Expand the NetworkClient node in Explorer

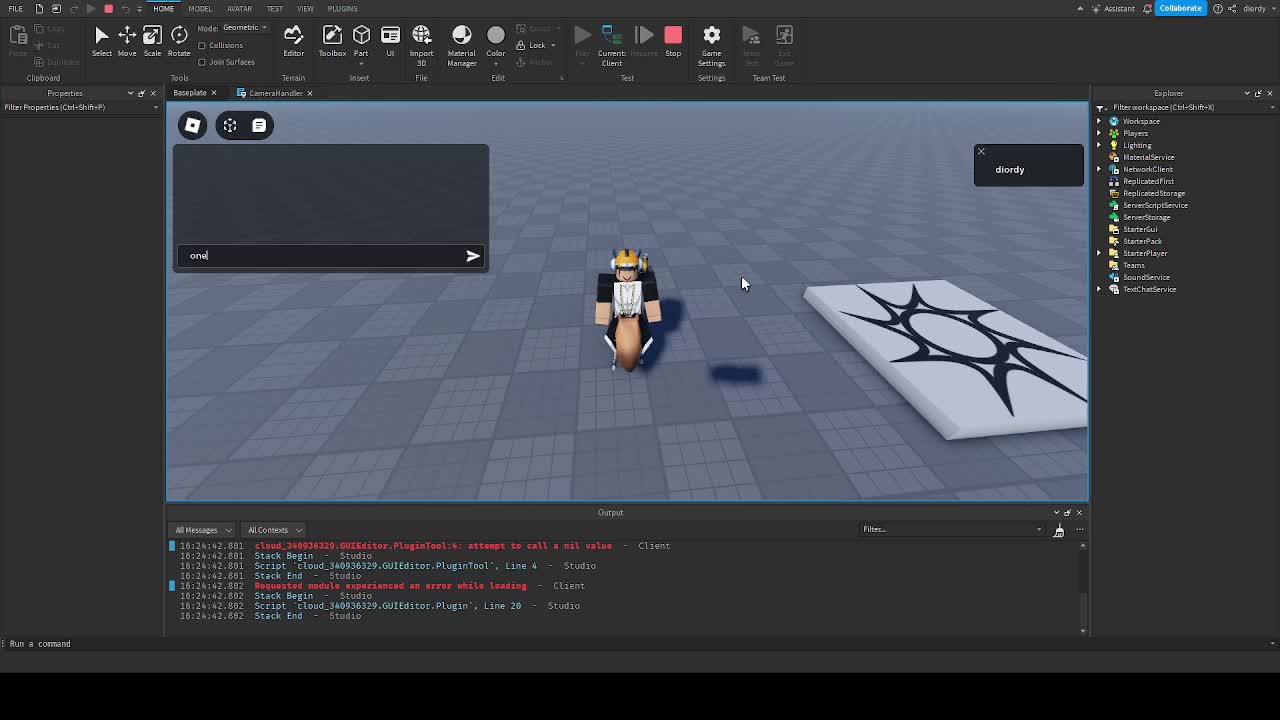(1099, 169)
